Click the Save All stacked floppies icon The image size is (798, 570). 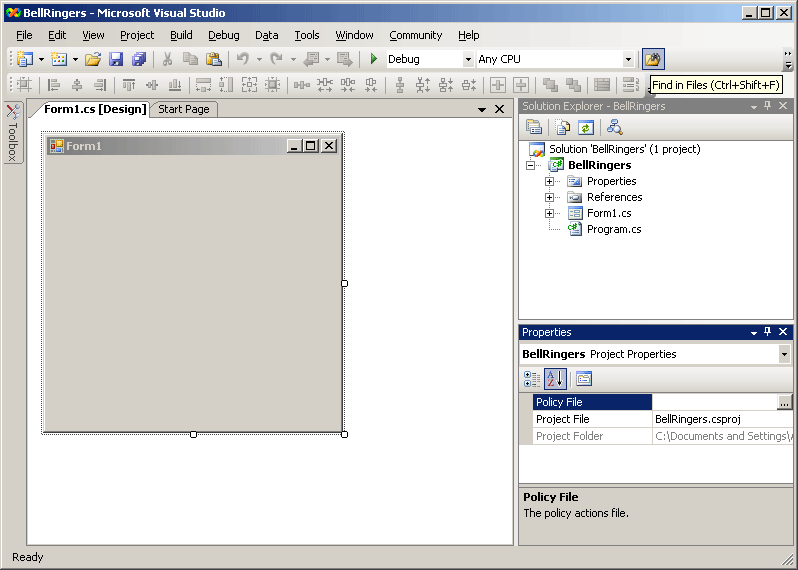139,59
